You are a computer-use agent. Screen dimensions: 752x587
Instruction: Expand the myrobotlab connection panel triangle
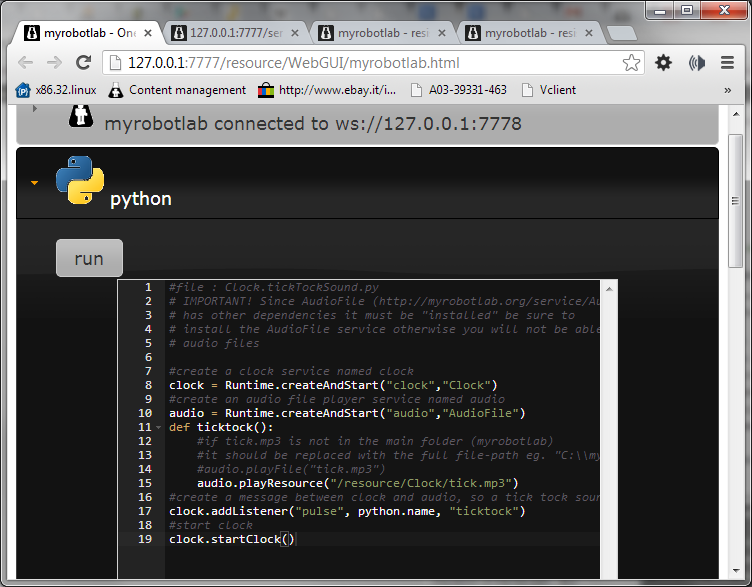click(35, 108)
